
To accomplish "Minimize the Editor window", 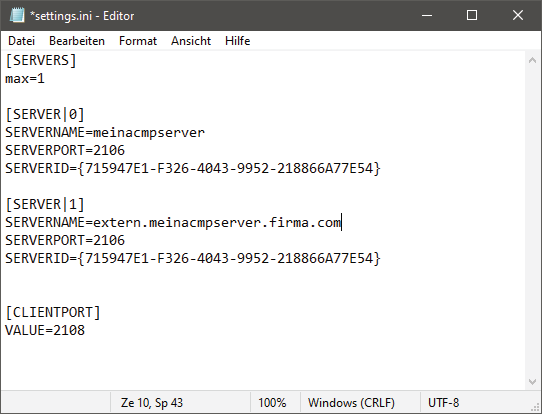I will pos(427,15).
